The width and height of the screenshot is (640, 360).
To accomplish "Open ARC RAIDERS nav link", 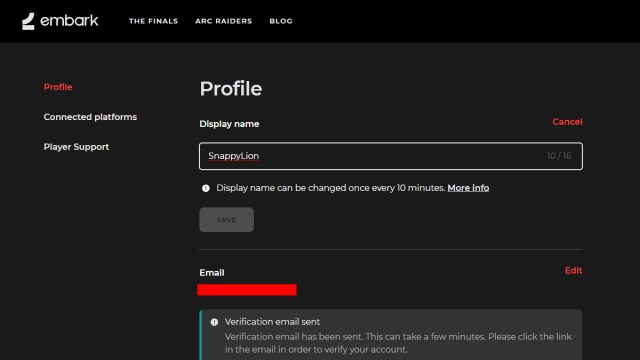I will (224, 21).
